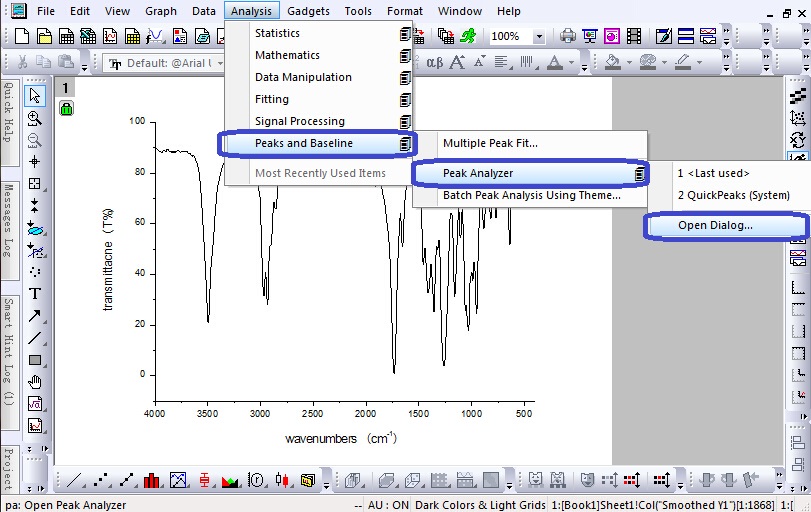Click the Print icon in toolbar
The width and height of the screenshot is (811, 512).
(569, 37)
